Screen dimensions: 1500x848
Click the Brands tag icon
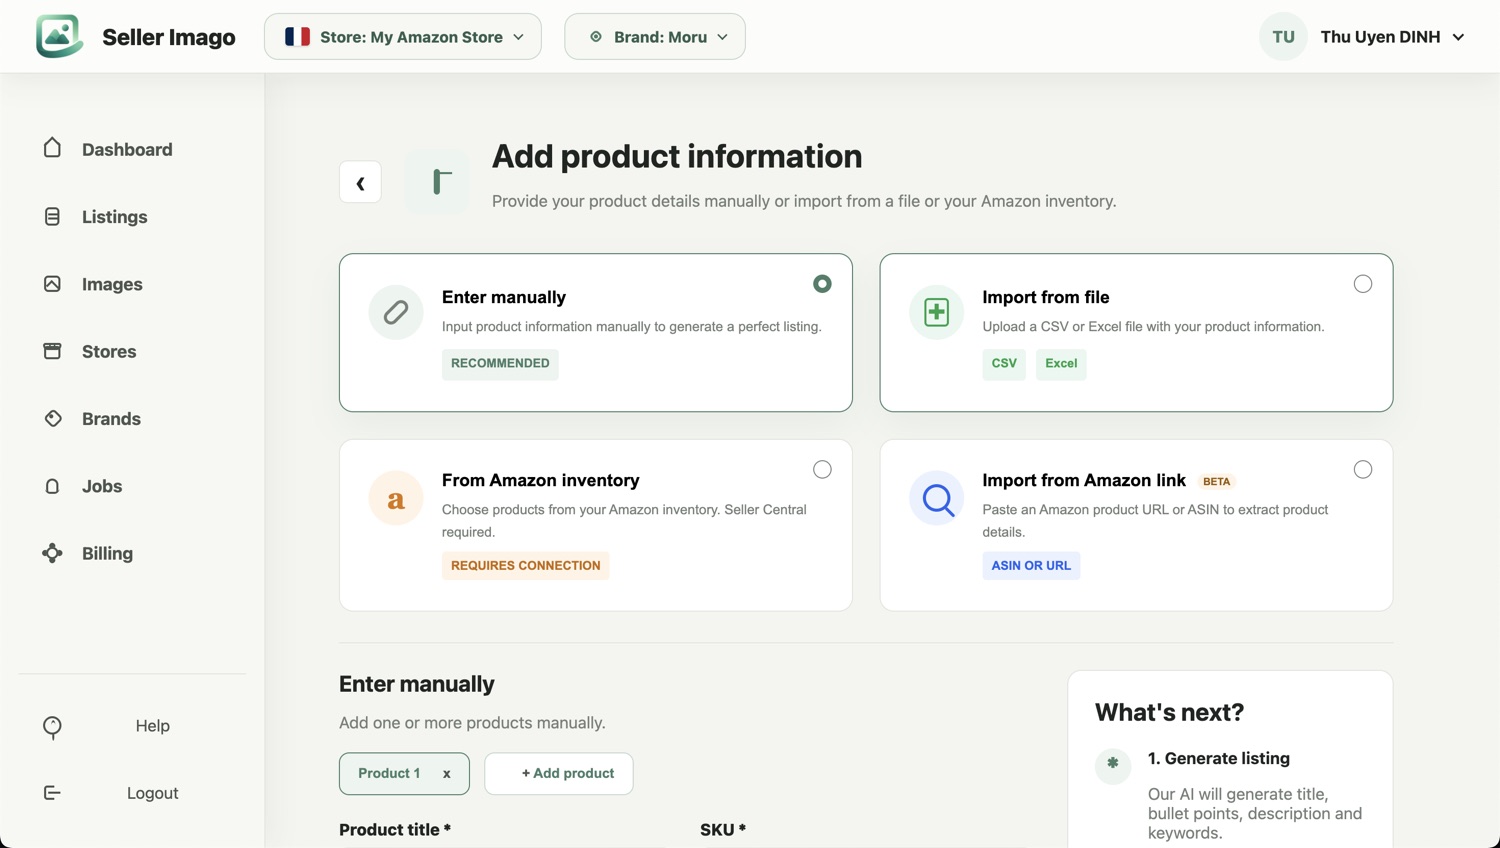point(52,418)
